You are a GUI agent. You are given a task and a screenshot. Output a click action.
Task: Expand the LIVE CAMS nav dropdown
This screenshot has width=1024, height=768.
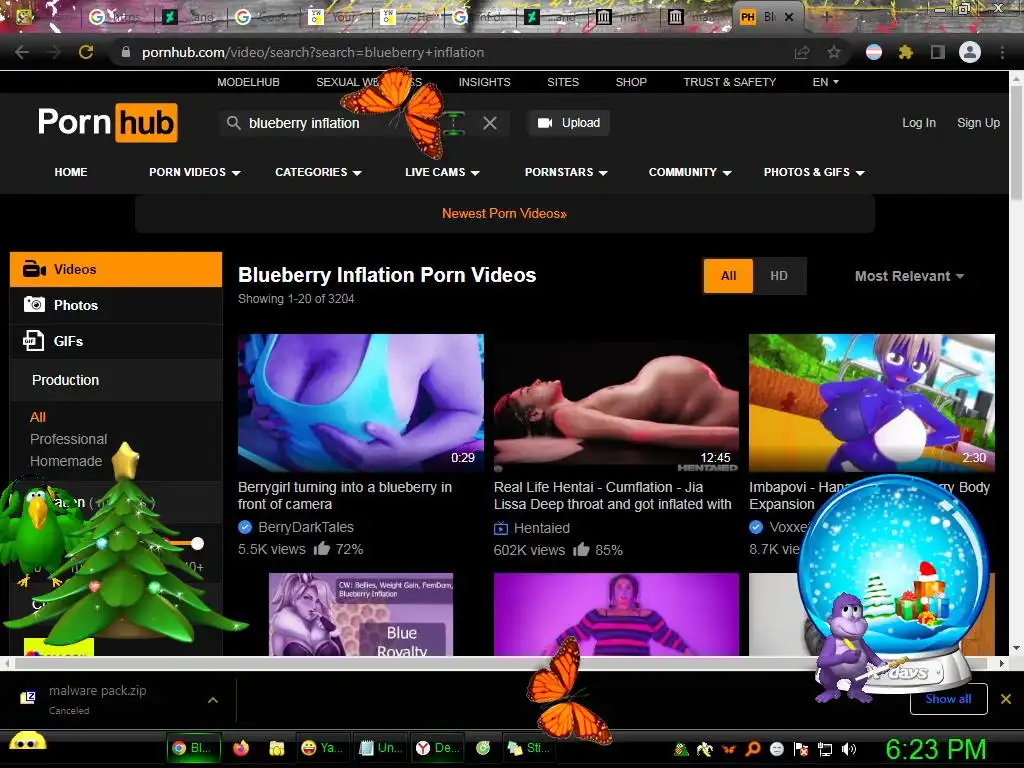pyautogui.click(x=442, y=172)
